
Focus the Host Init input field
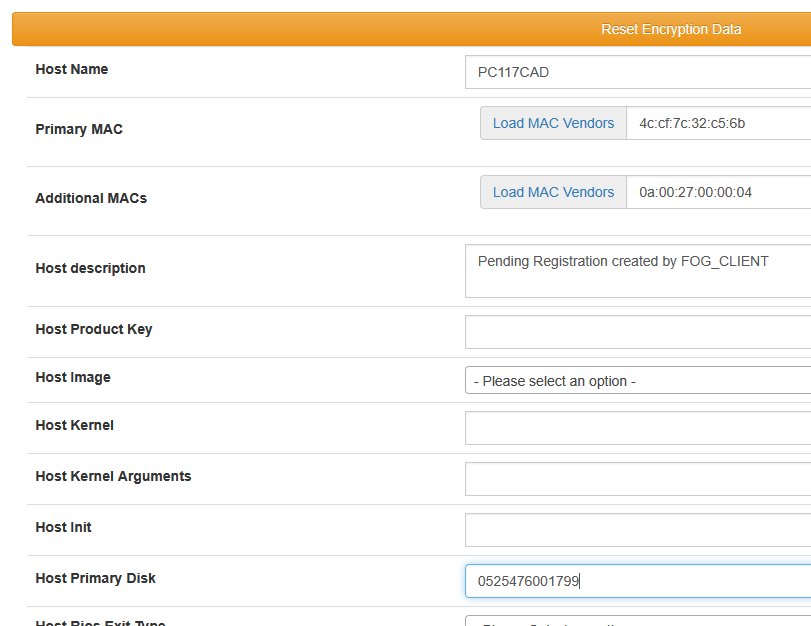[x=638, y=530]
